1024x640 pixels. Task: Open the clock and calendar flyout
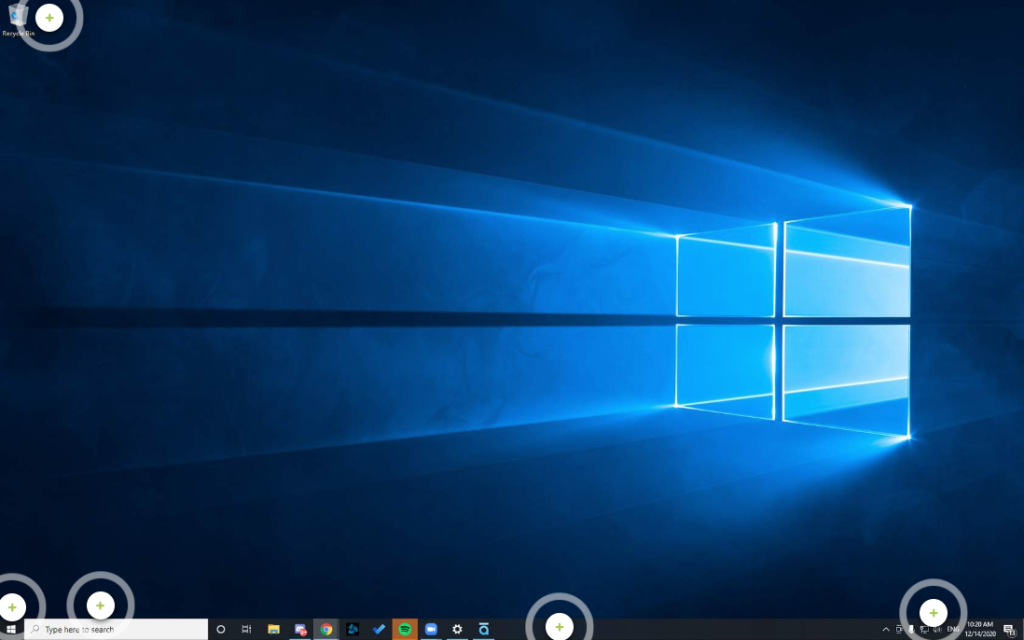click(x=980, y=630)
